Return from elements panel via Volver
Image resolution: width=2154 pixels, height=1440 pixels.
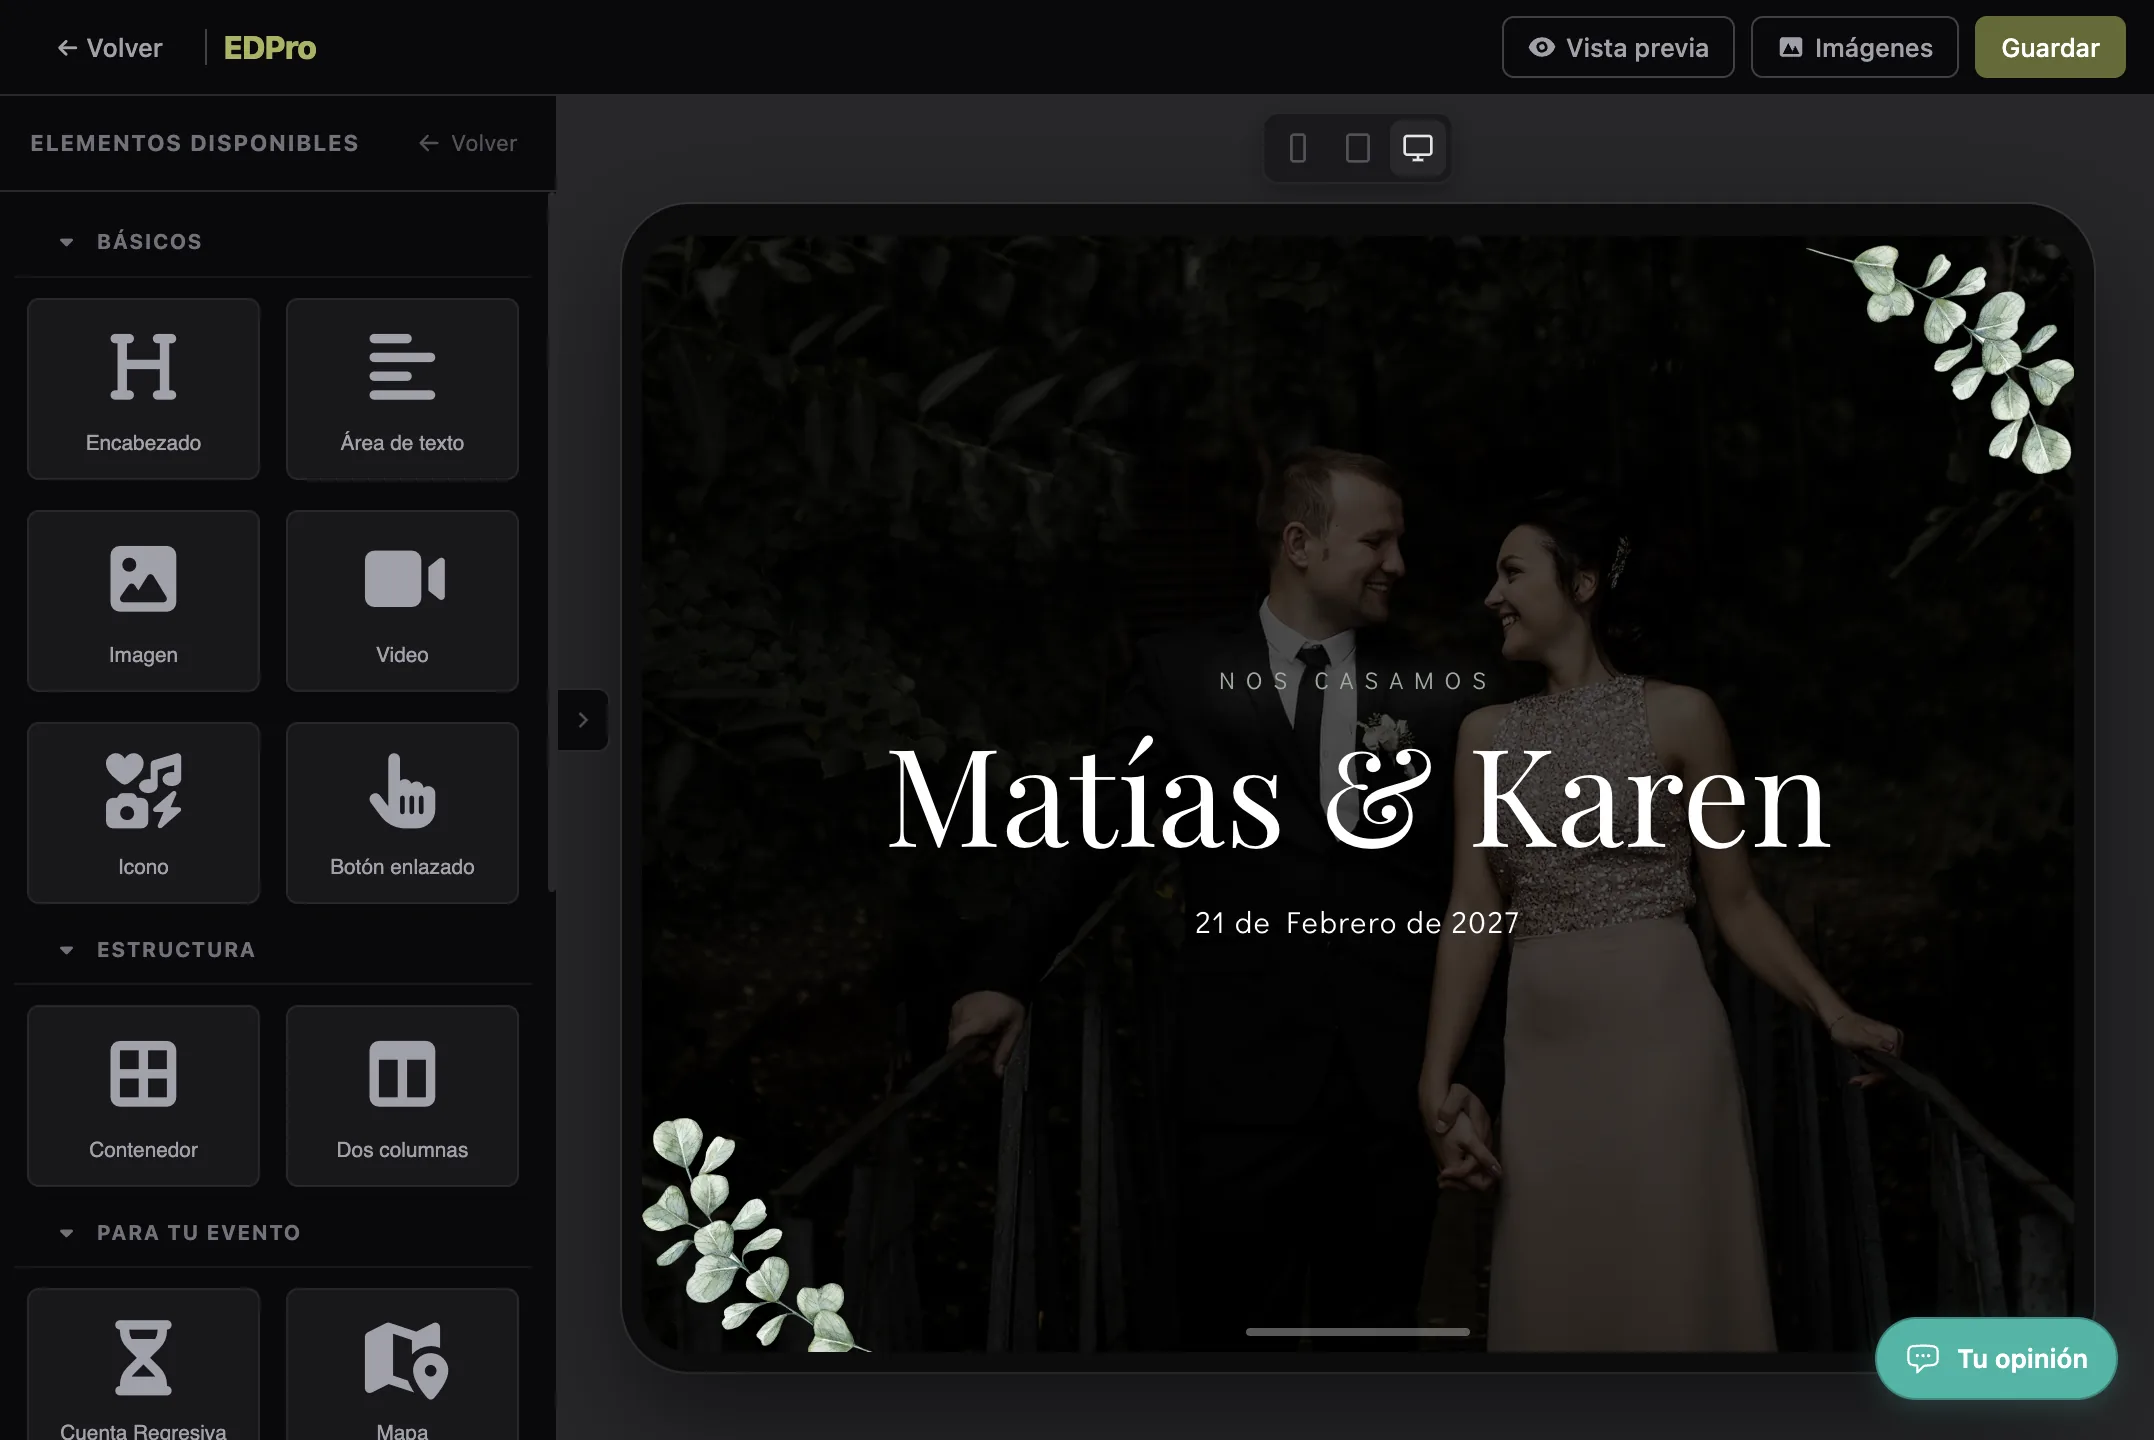coord(468,143)
